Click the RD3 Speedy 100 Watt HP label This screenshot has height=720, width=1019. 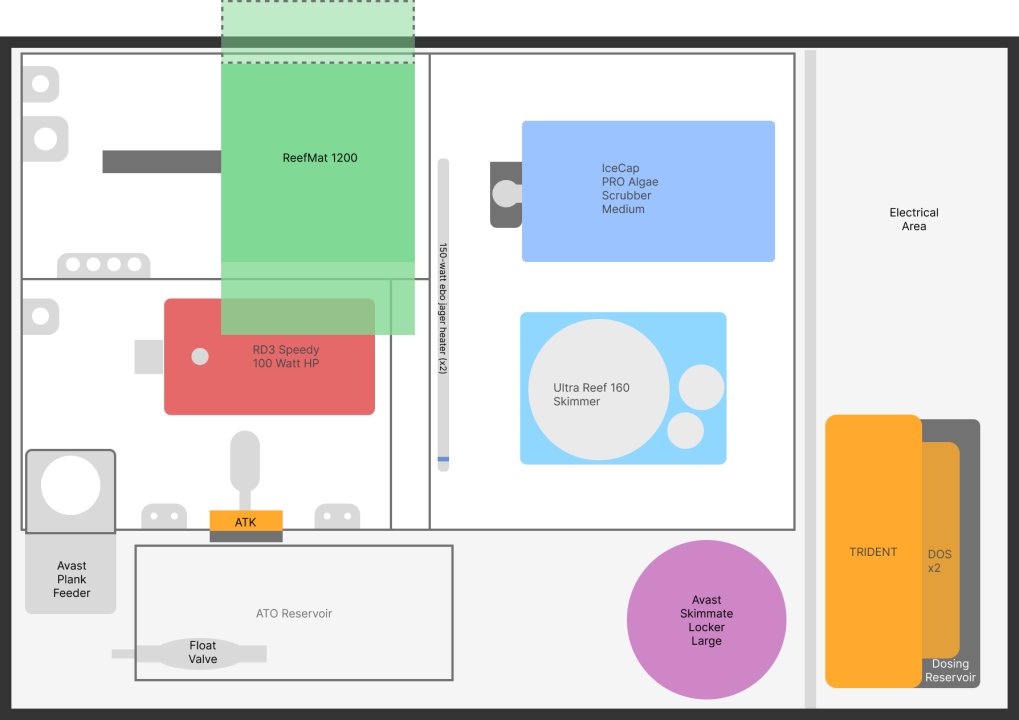(x=286, y=357)
